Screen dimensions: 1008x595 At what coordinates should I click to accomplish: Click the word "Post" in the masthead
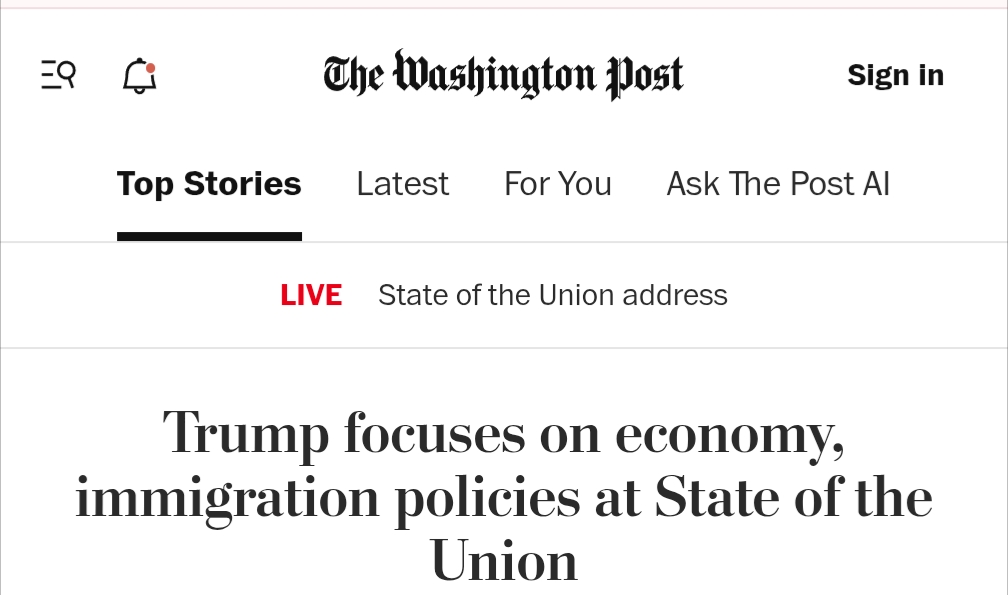[x=645, y=75]
